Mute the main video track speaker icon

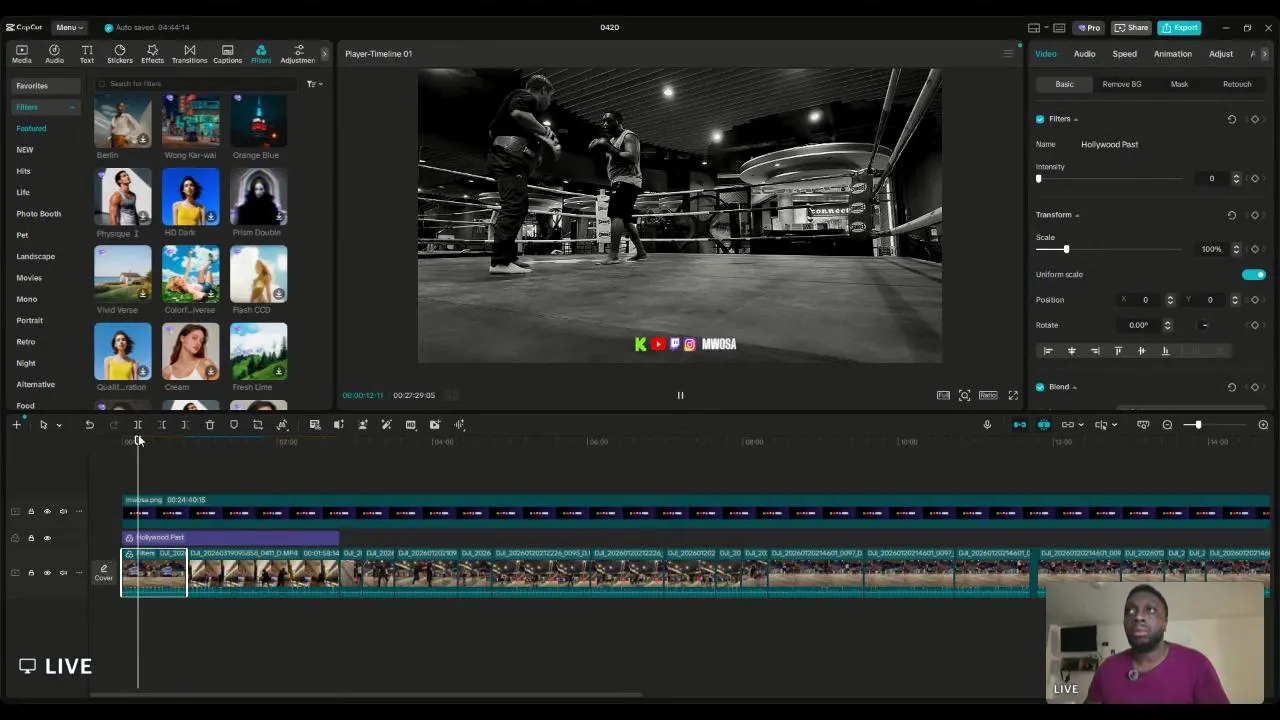[63, 573]
